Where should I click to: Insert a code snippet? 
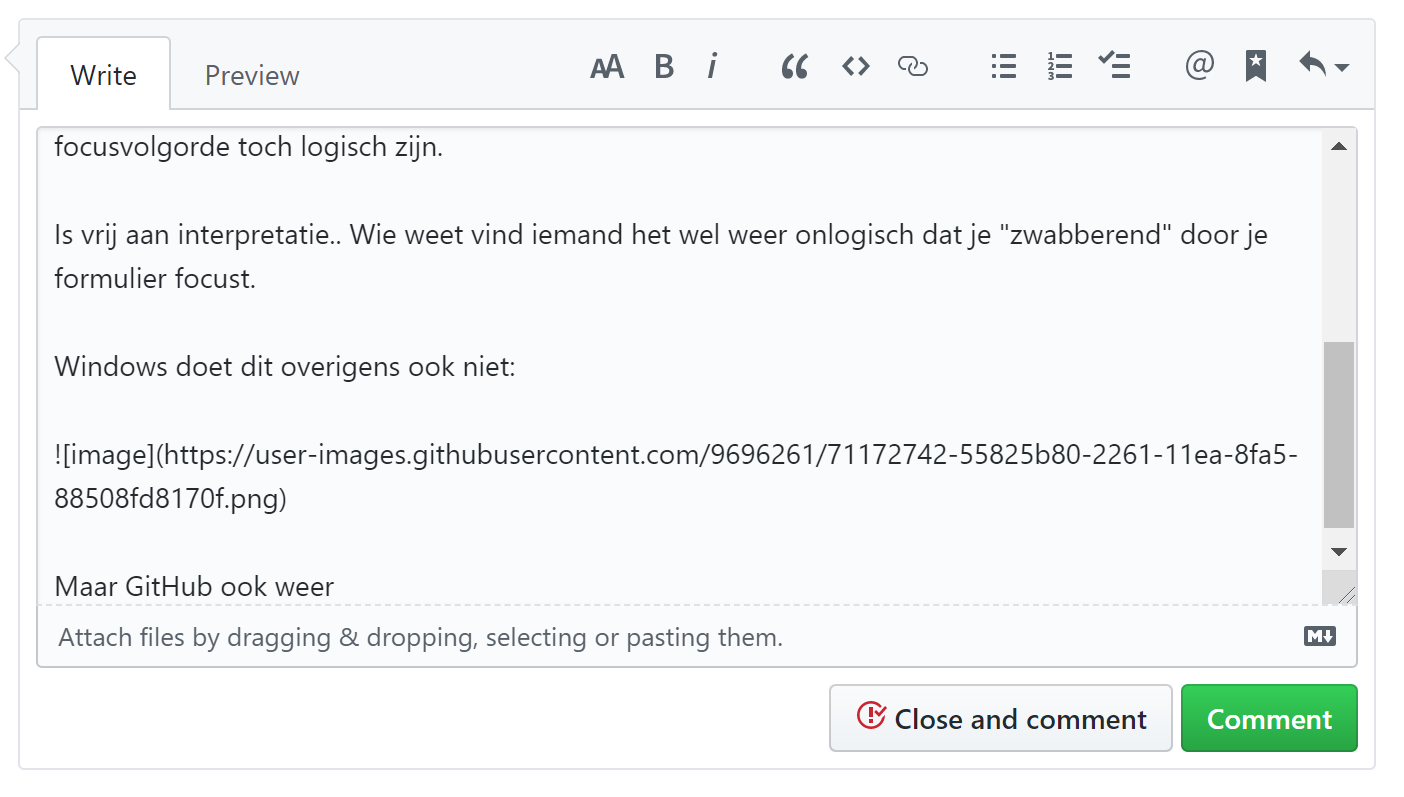click(855, 66)
